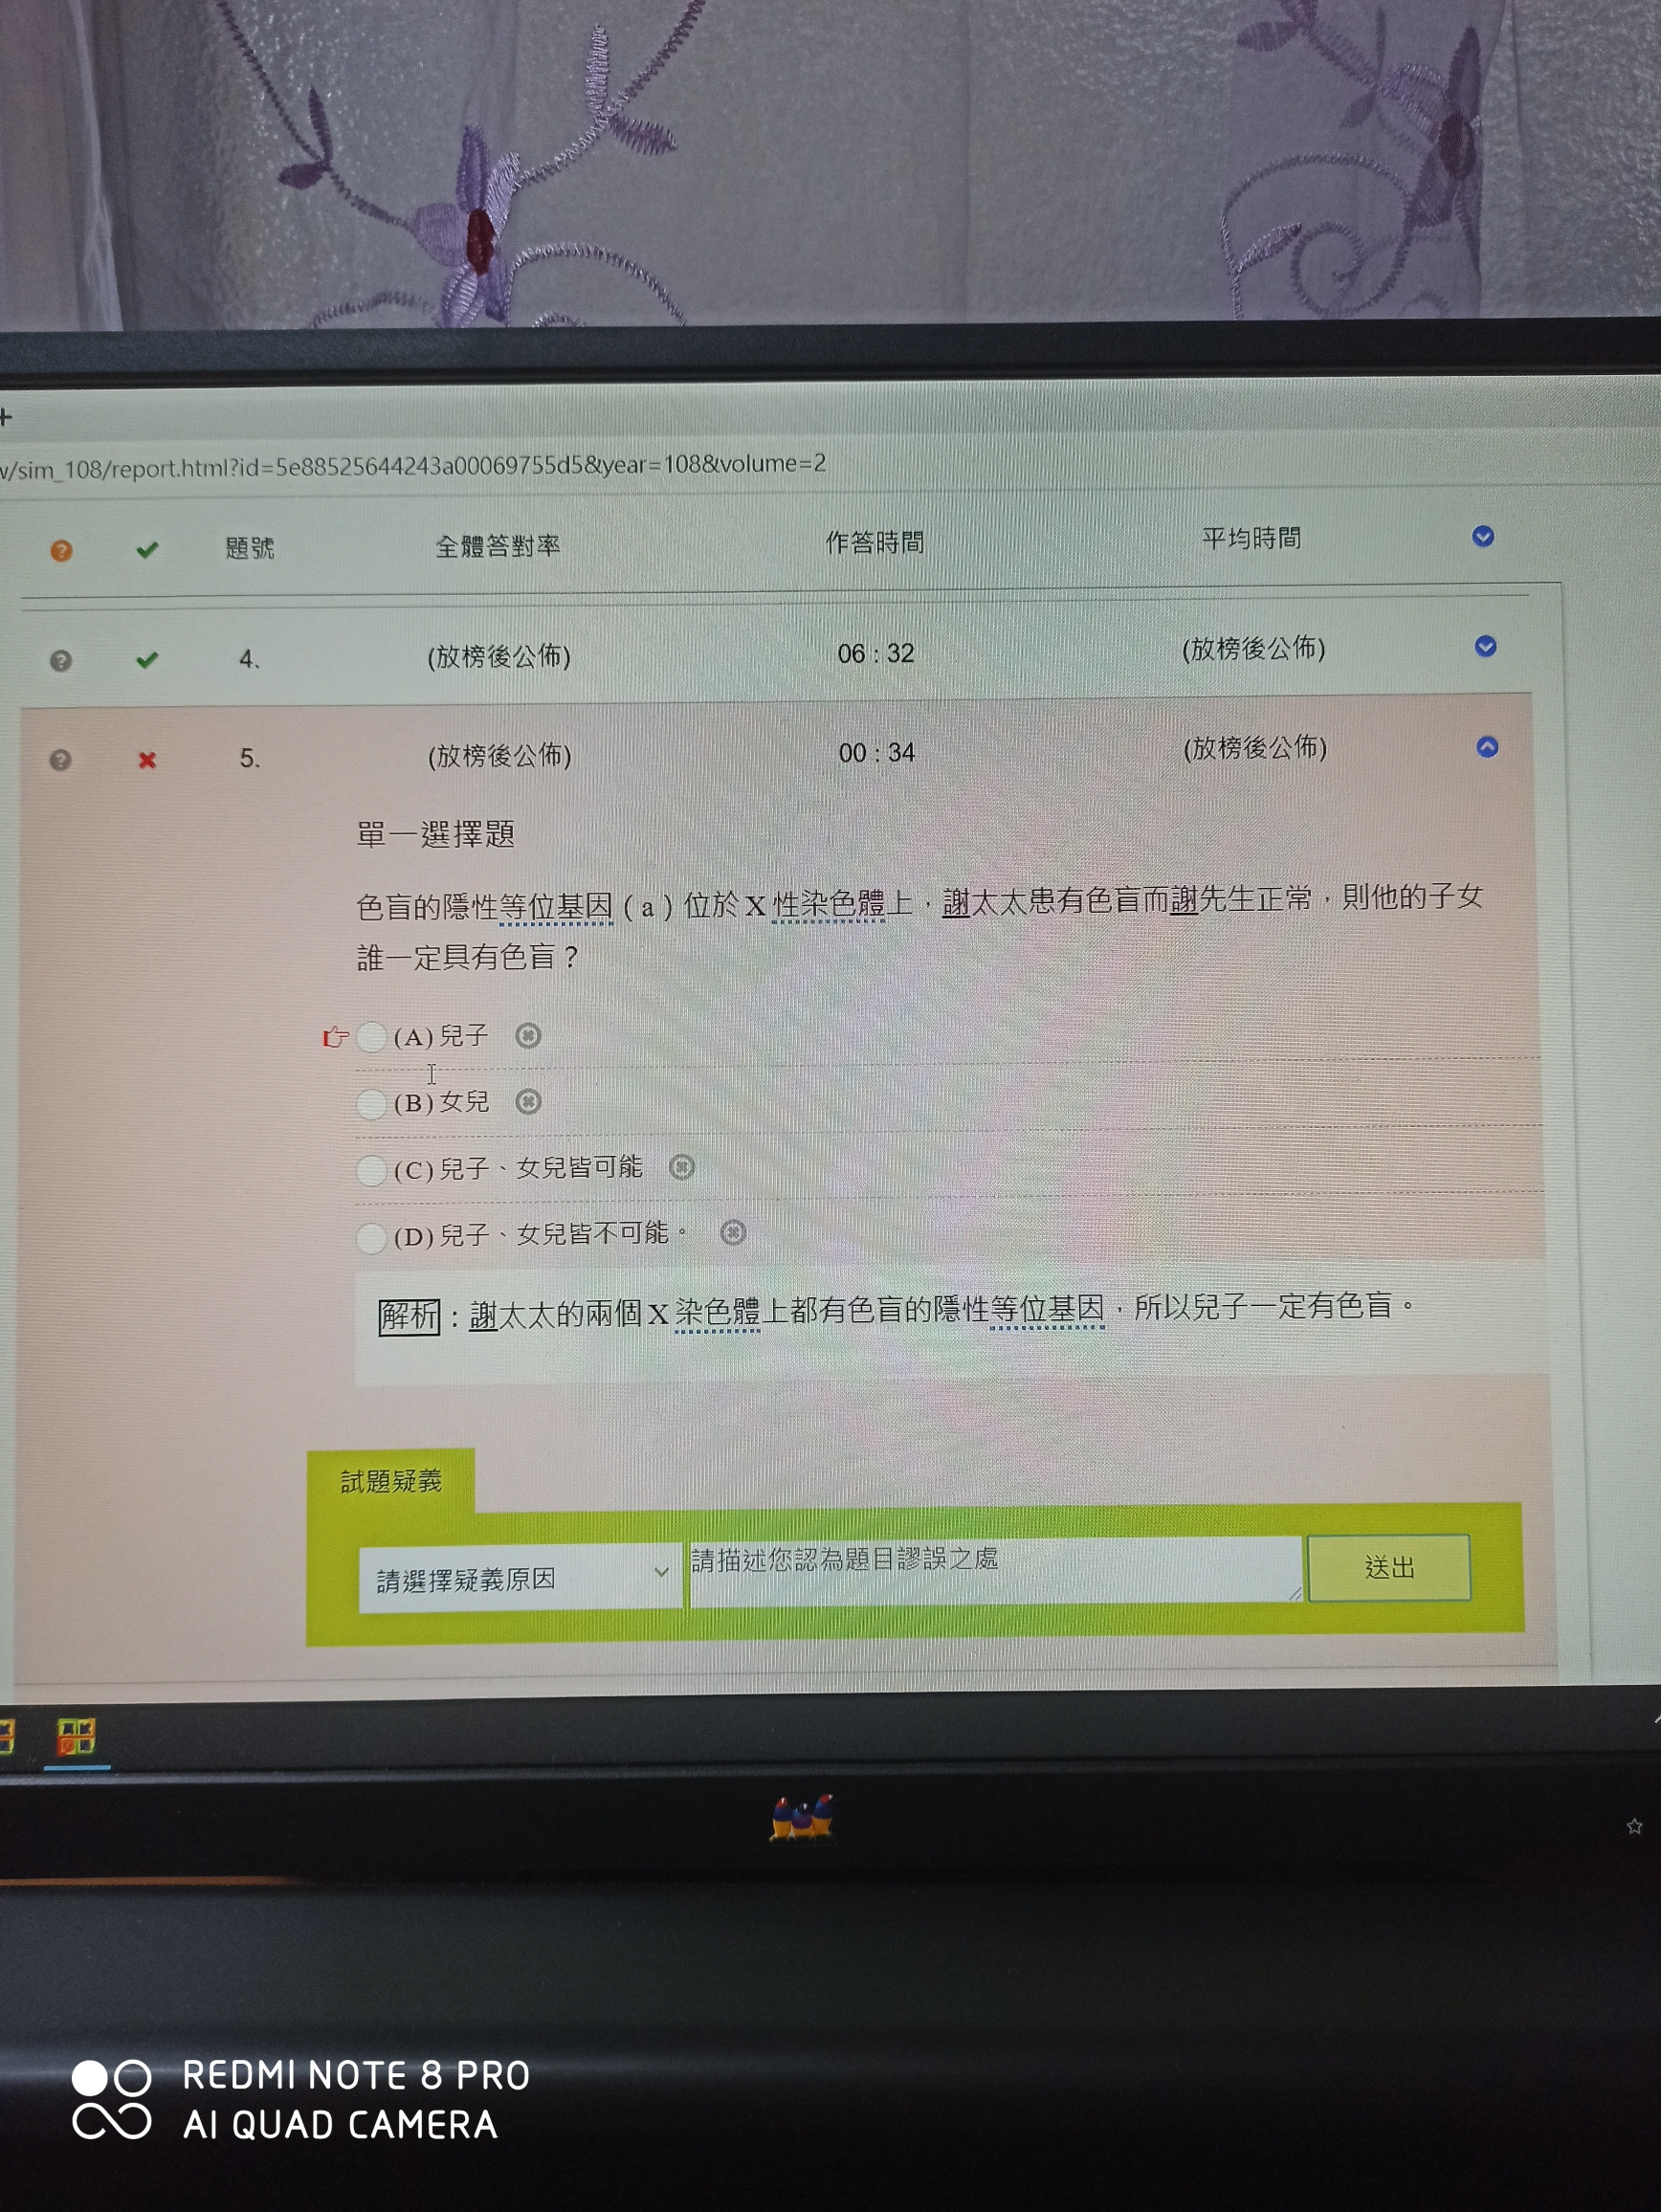Click question number 4. cell
Image resolution: width=1661 pixels, height=2212 pixels.
tap(250, 659)
